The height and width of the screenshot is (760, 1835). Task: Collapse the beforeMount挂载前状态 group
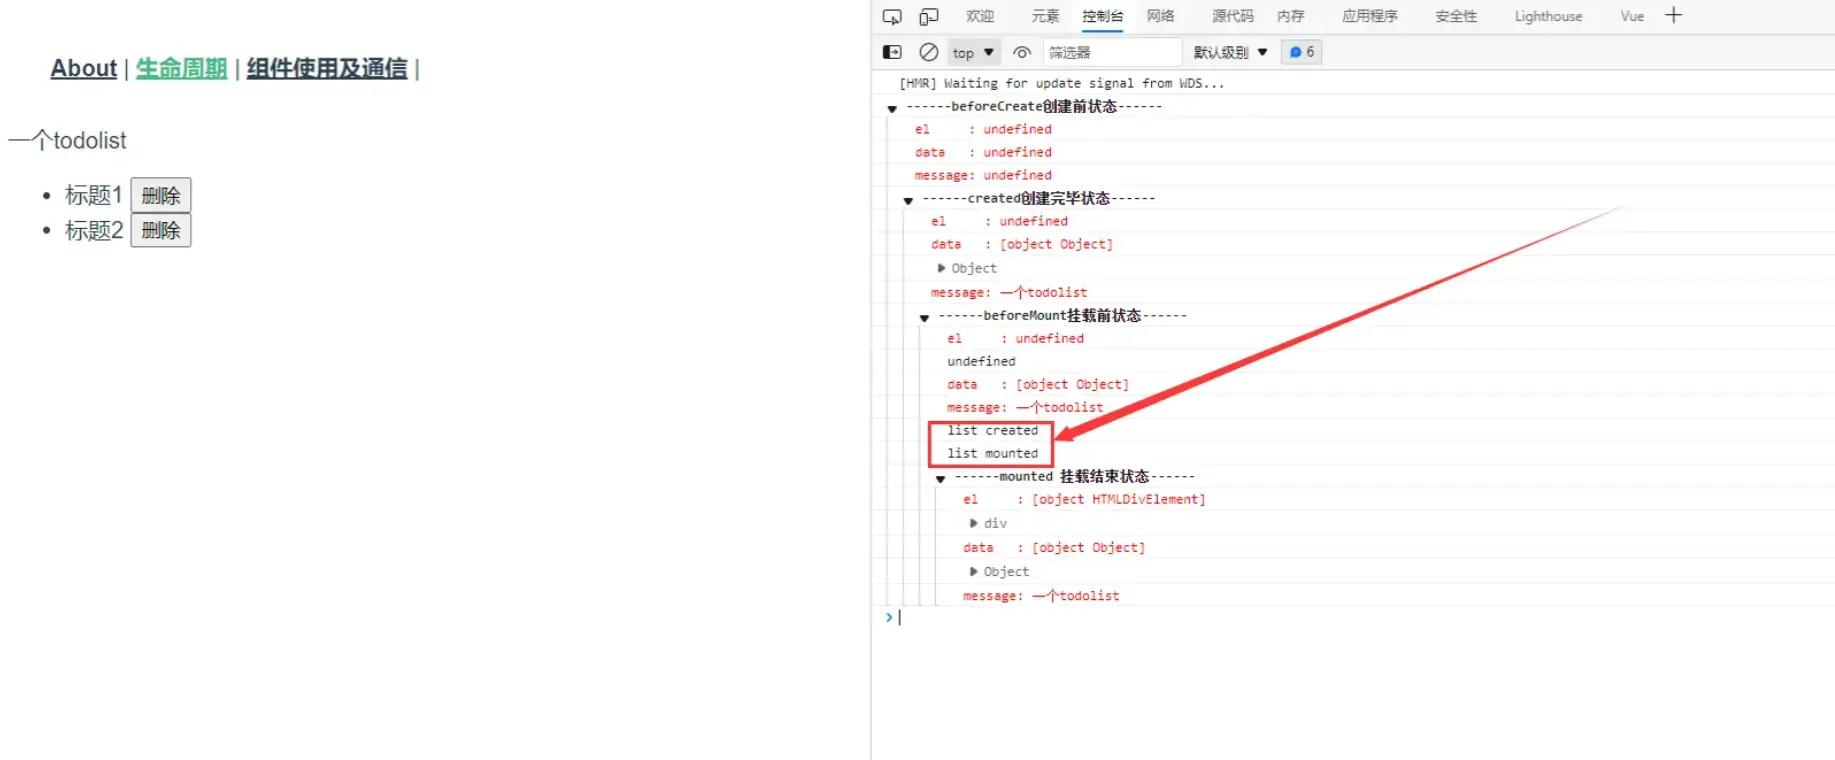click(x=924, y=317)
